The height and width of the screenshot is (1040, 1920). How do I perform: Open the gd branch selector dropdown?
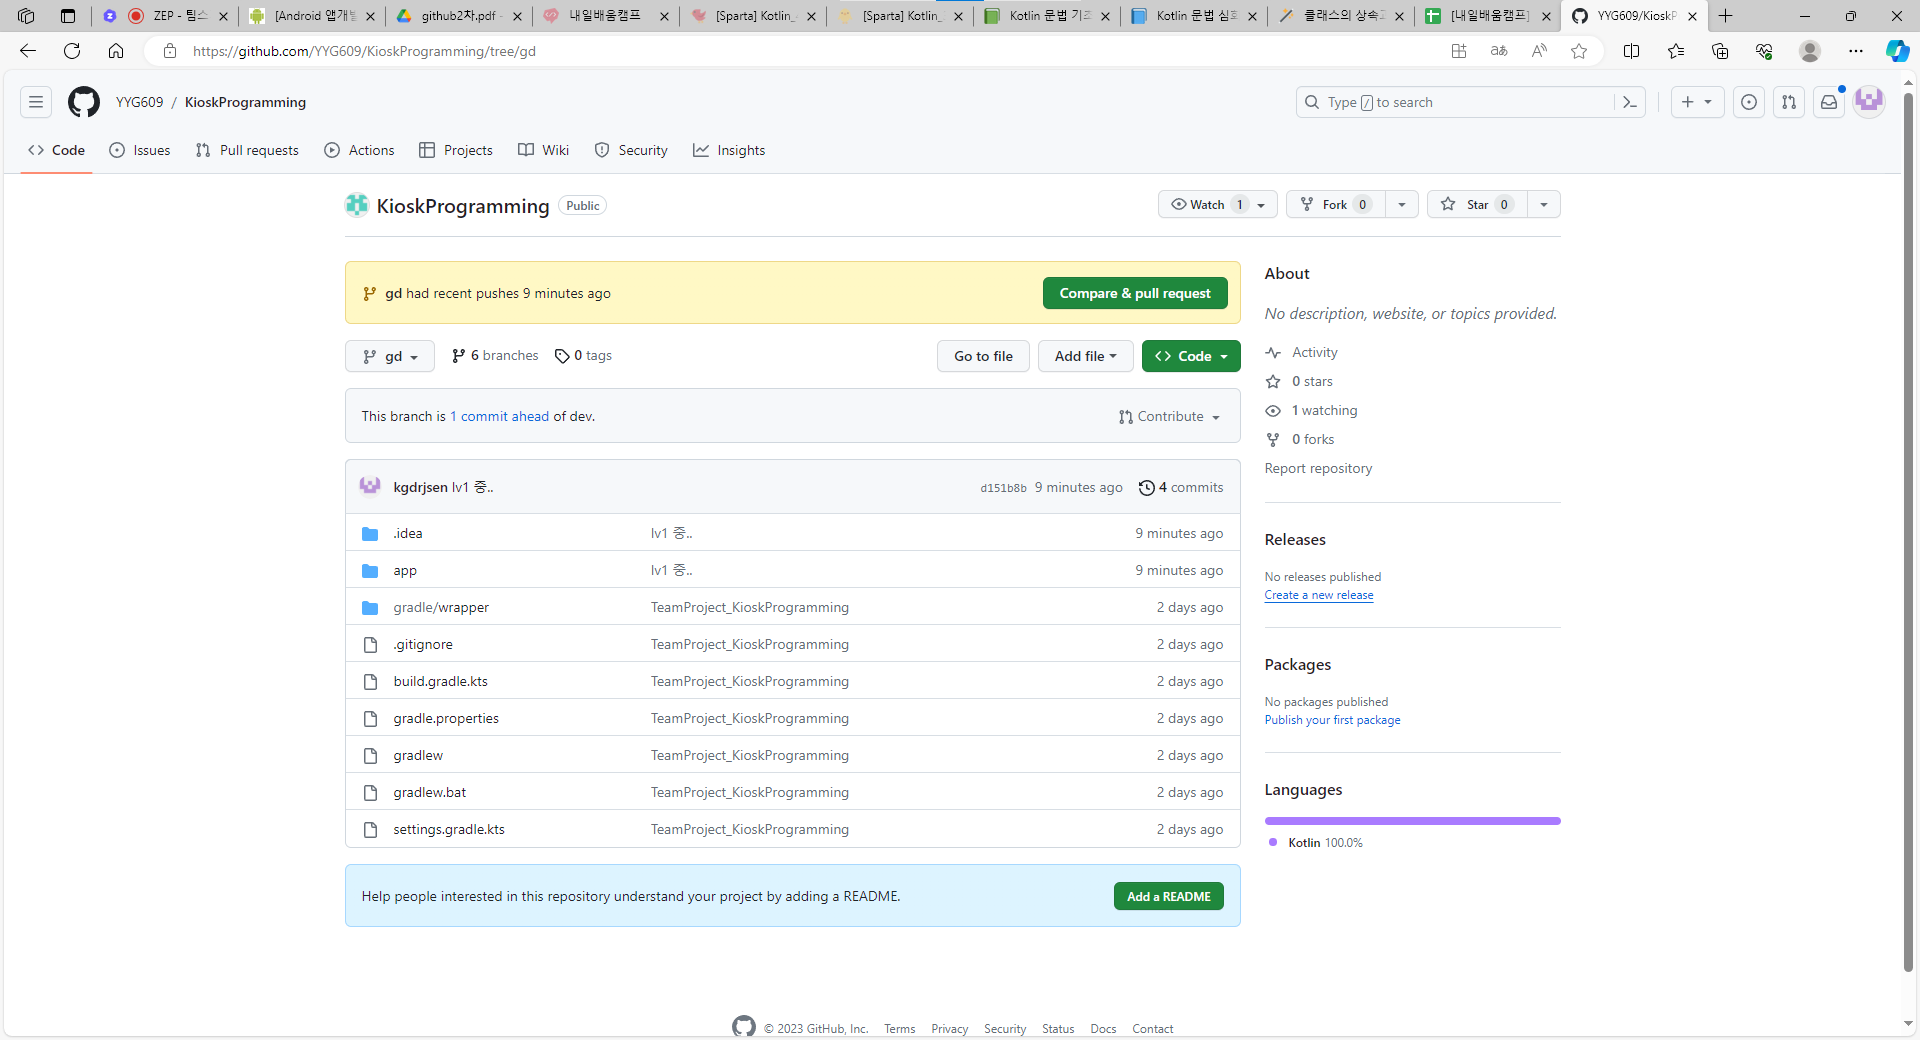pyautogui.click(x=390, y=356)
